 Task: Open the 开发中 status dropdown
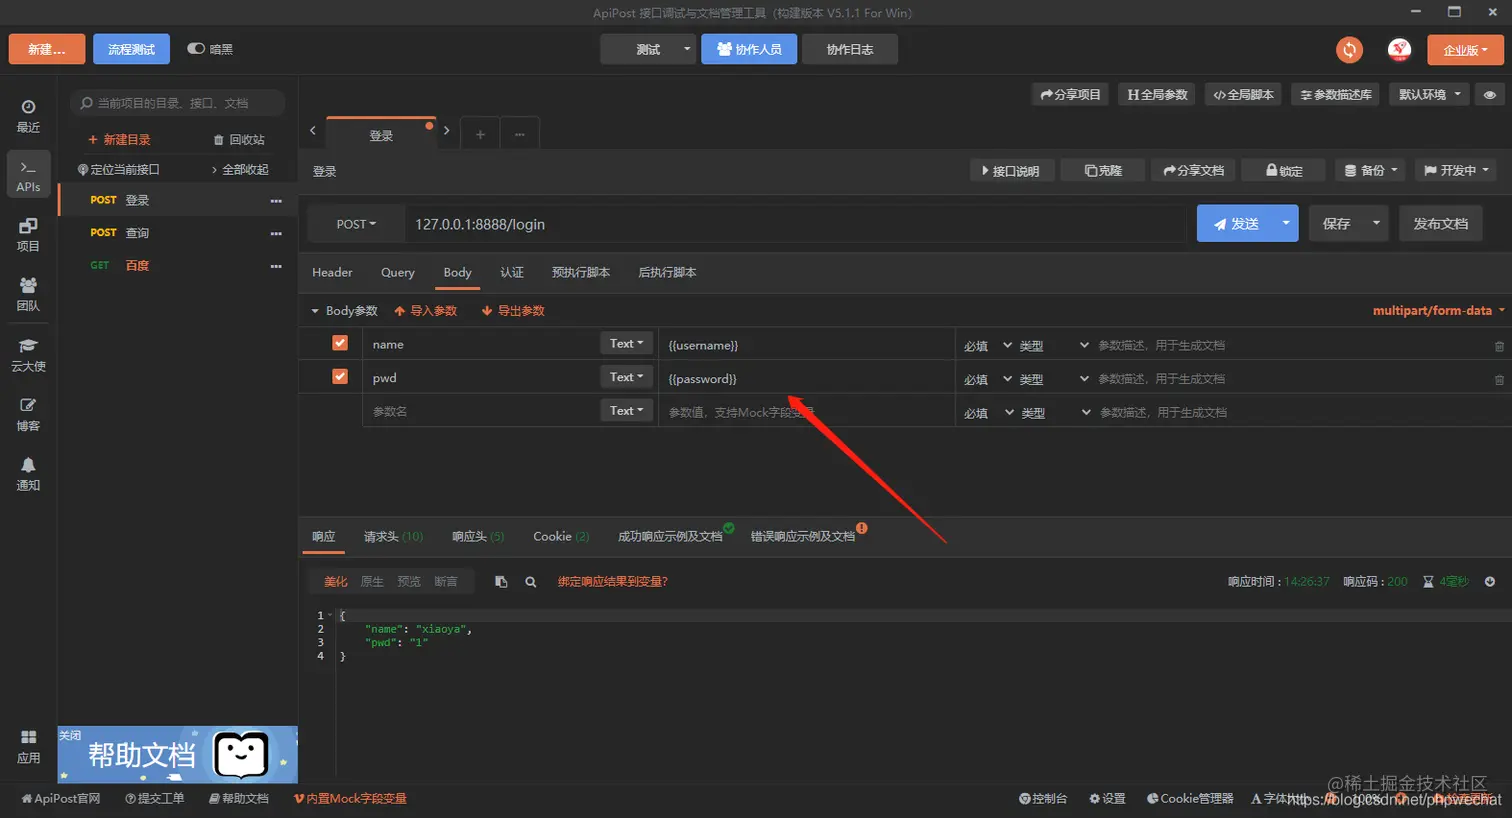tap(1455, 171)
